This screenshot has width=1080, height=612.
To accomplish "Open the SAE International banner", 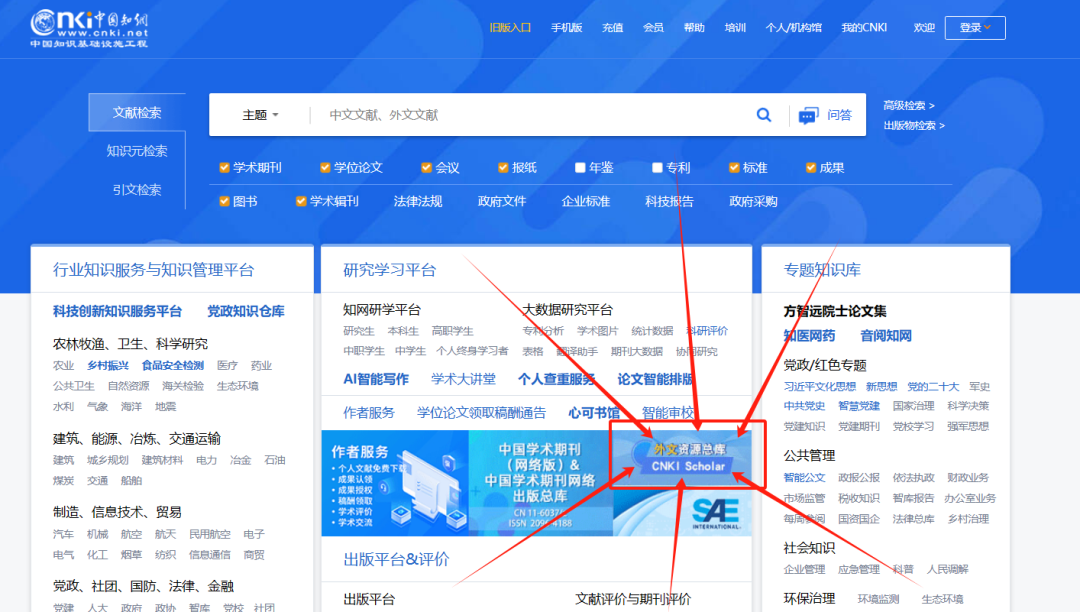I will pos(682,512).
